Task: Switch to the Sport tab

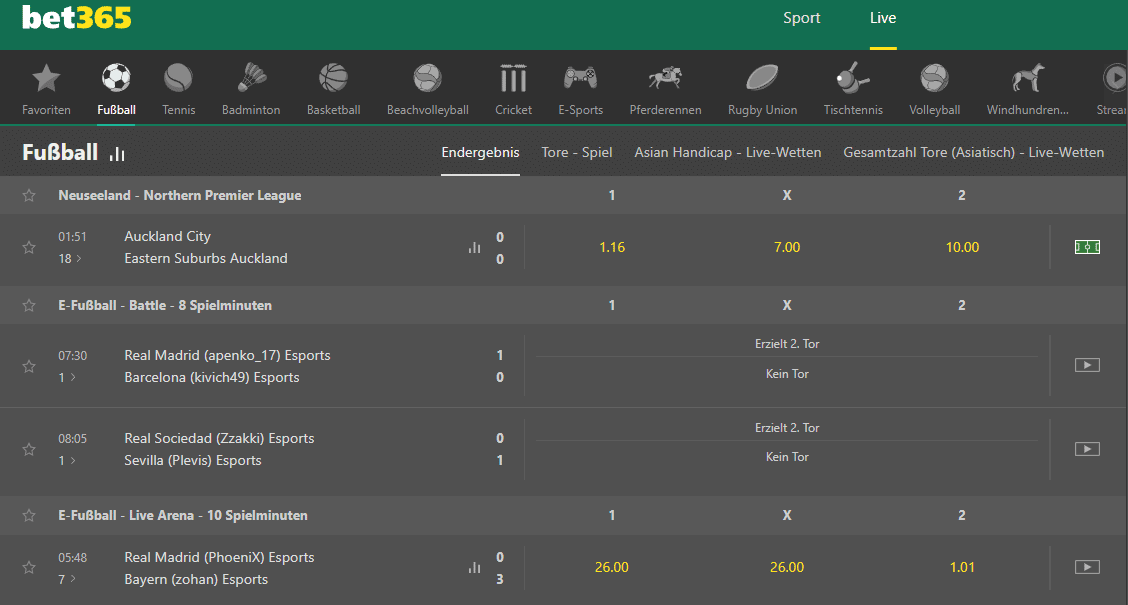Action: [801, 17]
